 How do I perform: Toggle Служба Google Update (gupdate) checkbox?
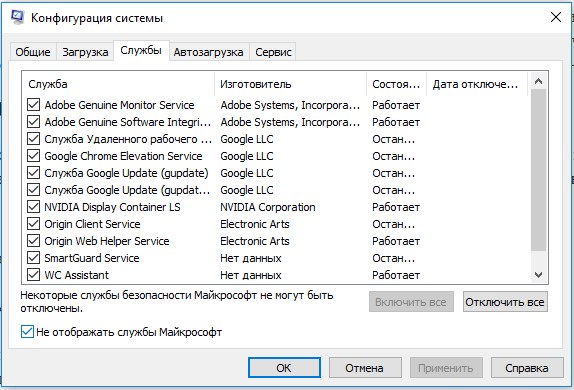[x=33, y=172]
